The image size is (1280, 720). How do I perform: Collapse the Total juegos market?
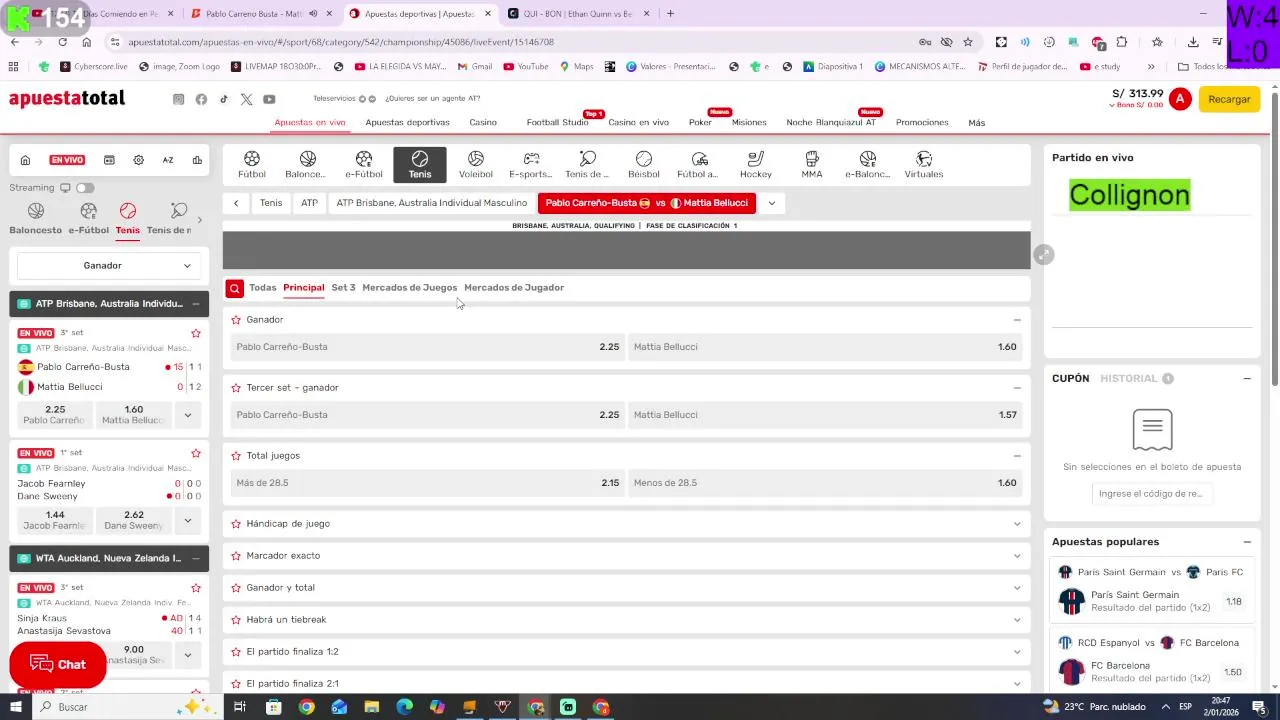coord(1017,455)
